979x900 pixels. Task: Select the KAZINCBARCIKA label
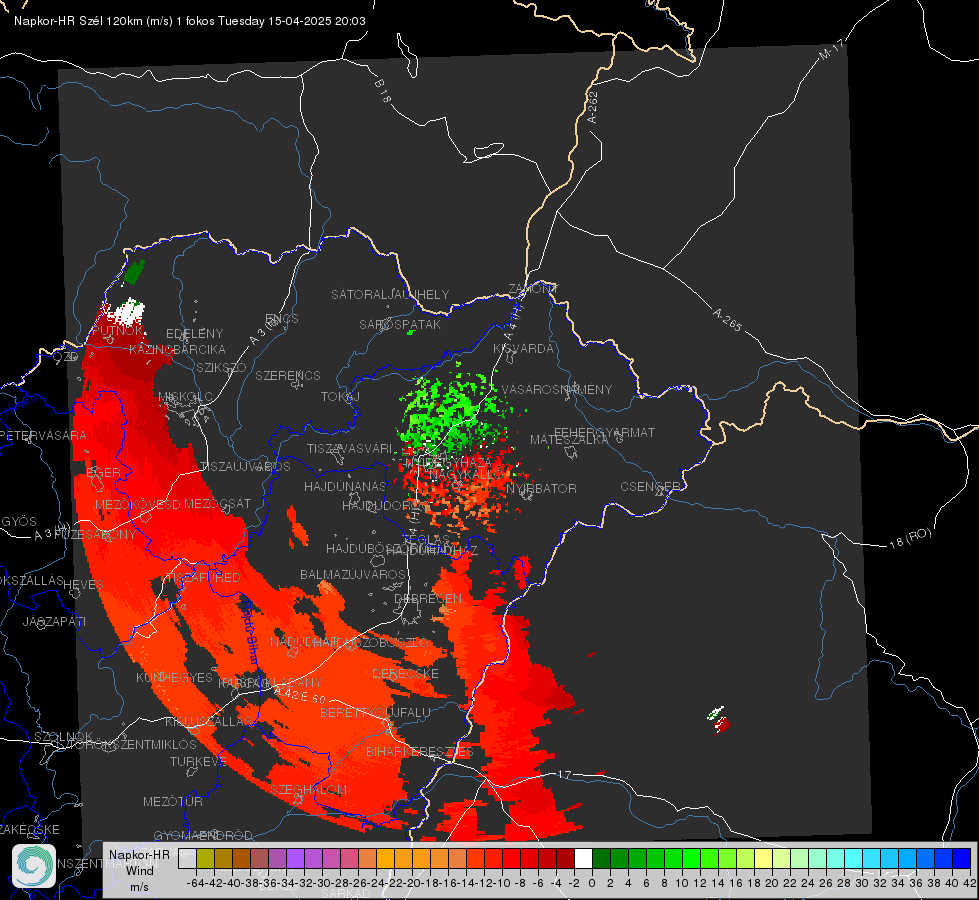(177, 350)
